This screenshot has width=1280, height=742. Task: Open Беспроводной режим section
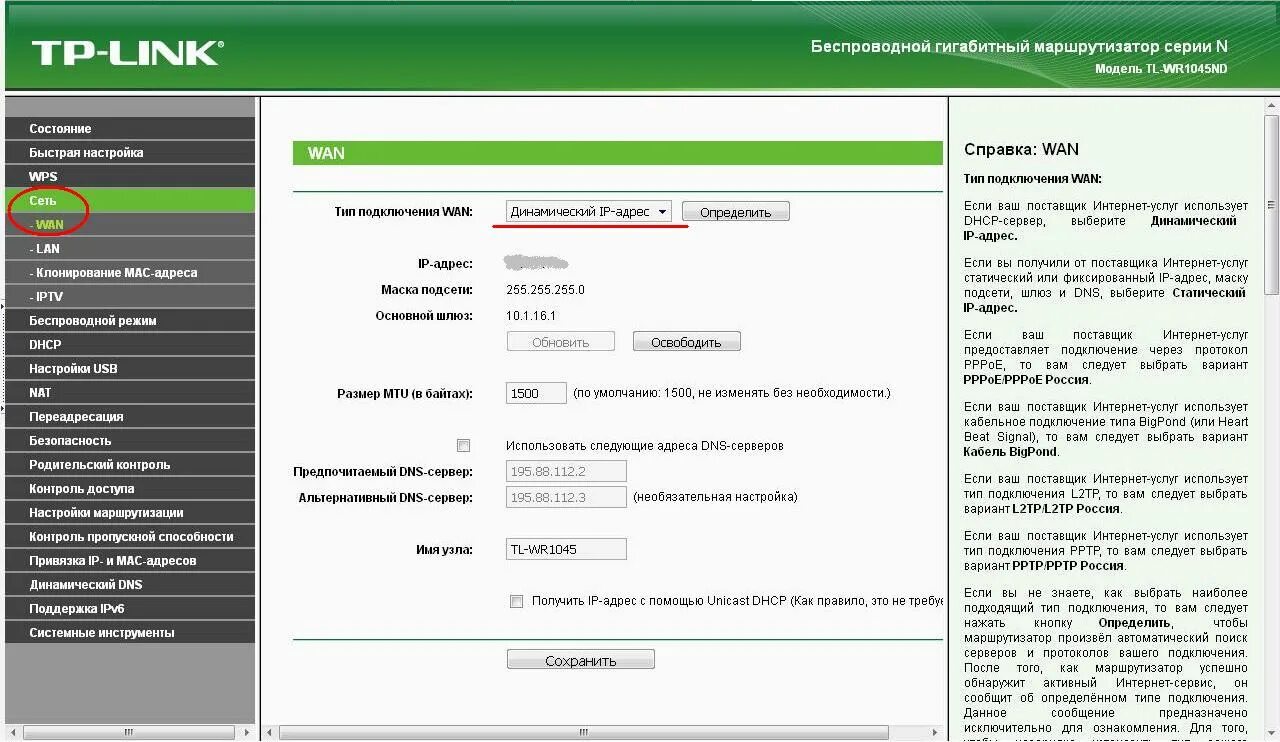tap(130, 321)
